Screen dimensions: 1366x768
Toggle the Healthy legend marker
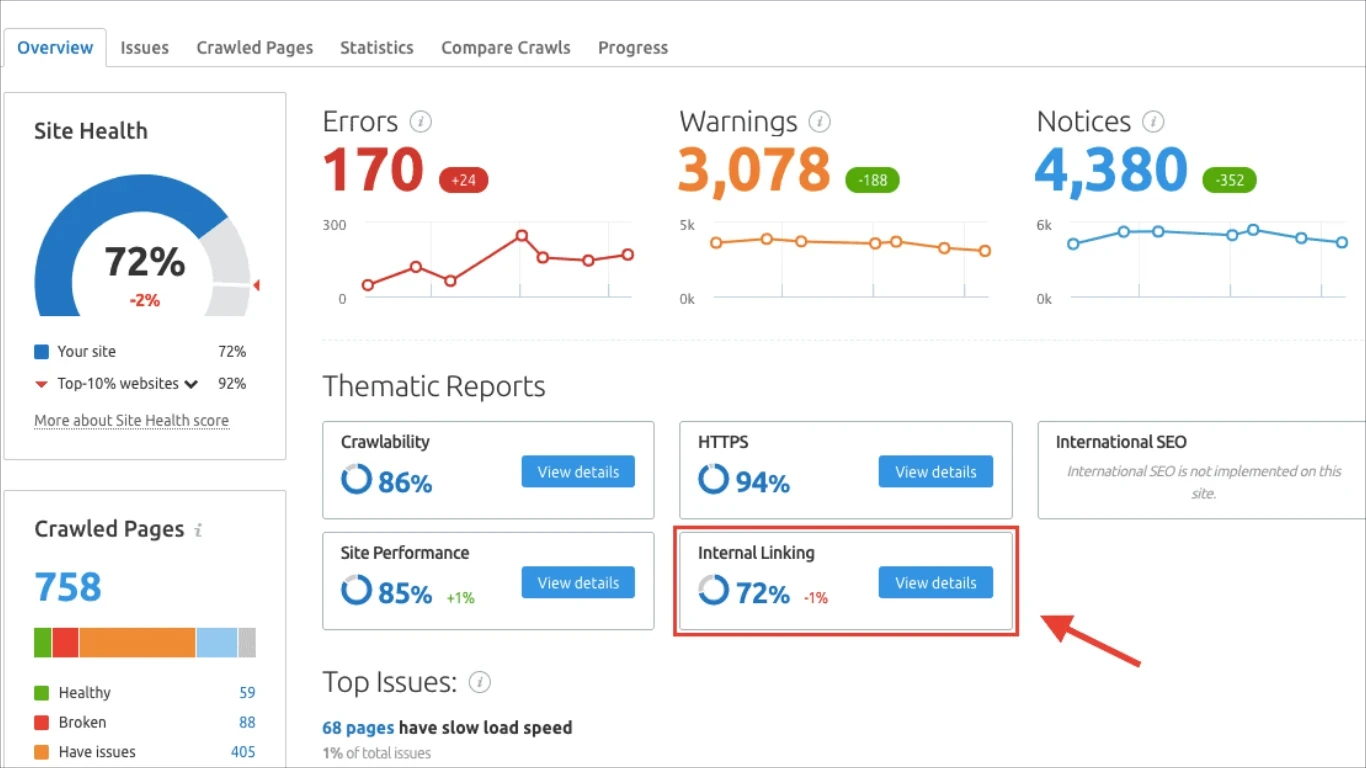[x=41, y=692]
